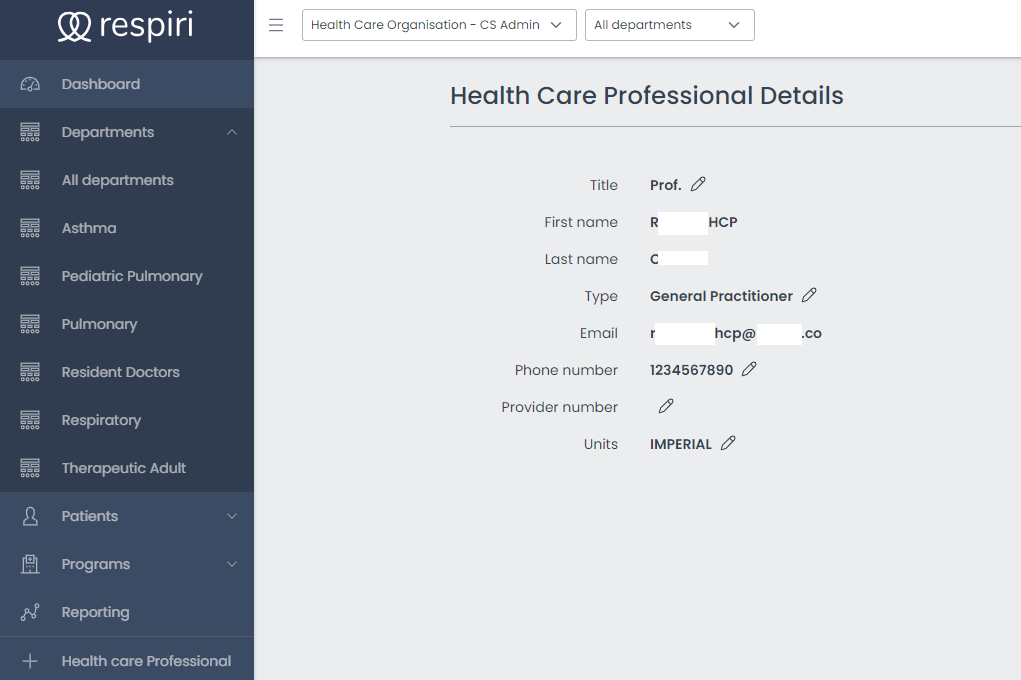This screenshot has height=680, width=1021.
Task: Toggle the hamburger sidebar menu icon
Action: point(276,25)
